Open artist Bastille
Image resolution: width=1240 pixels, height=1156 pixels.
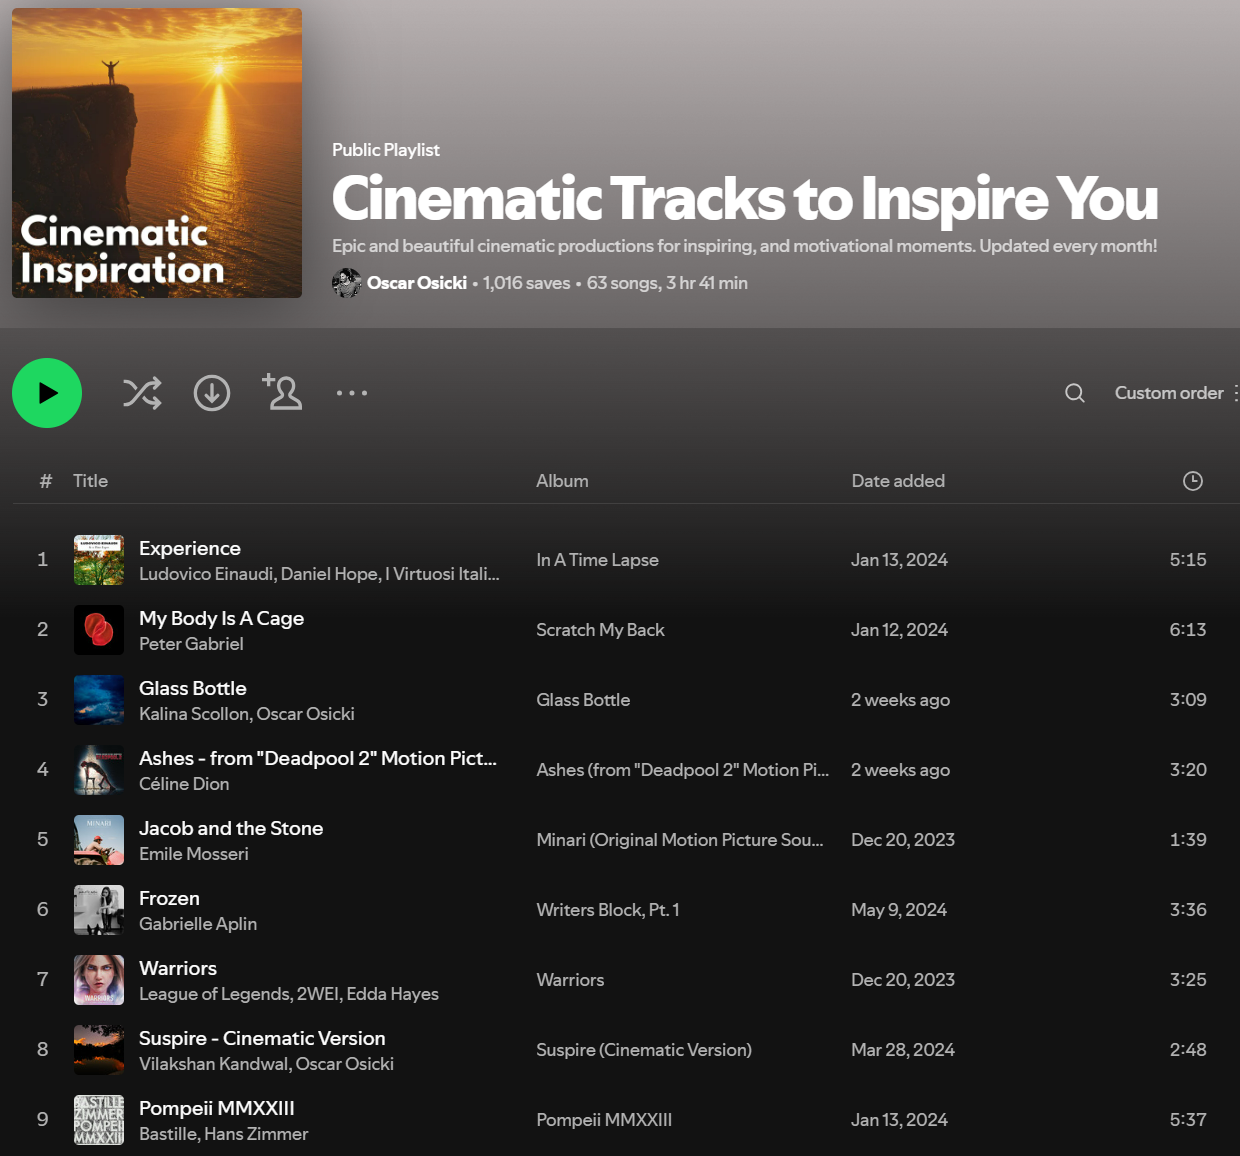click(168, 1134)
